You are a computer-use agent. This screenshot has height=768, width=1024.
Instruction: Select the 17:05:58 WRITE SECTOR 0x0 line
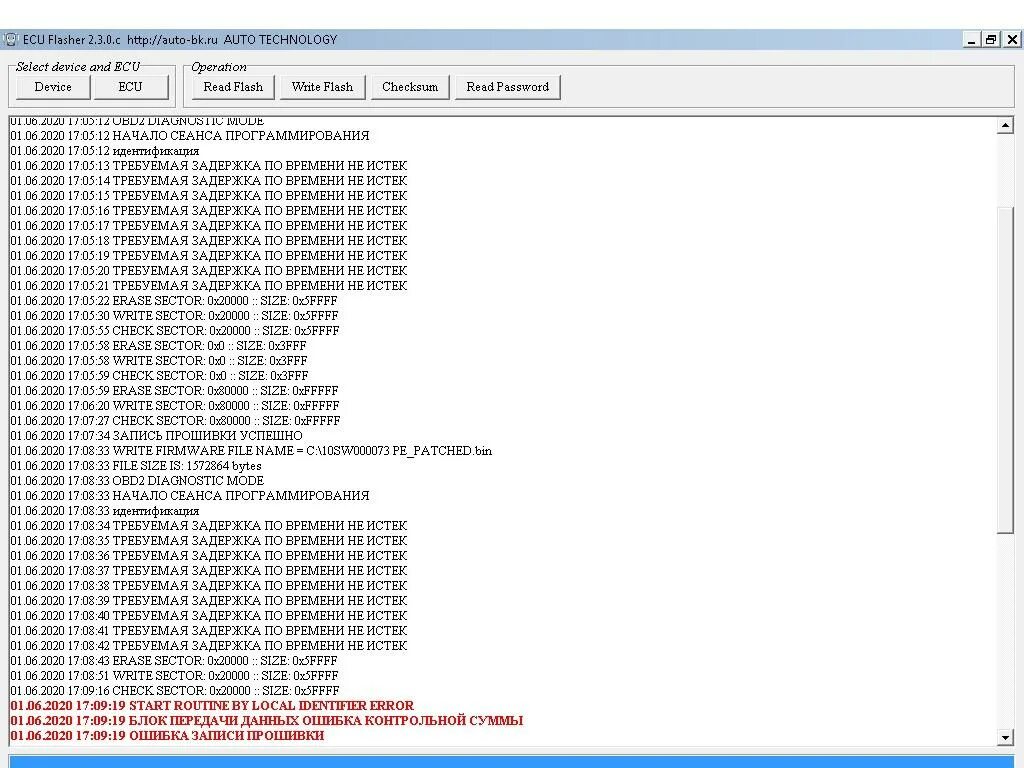159,361
